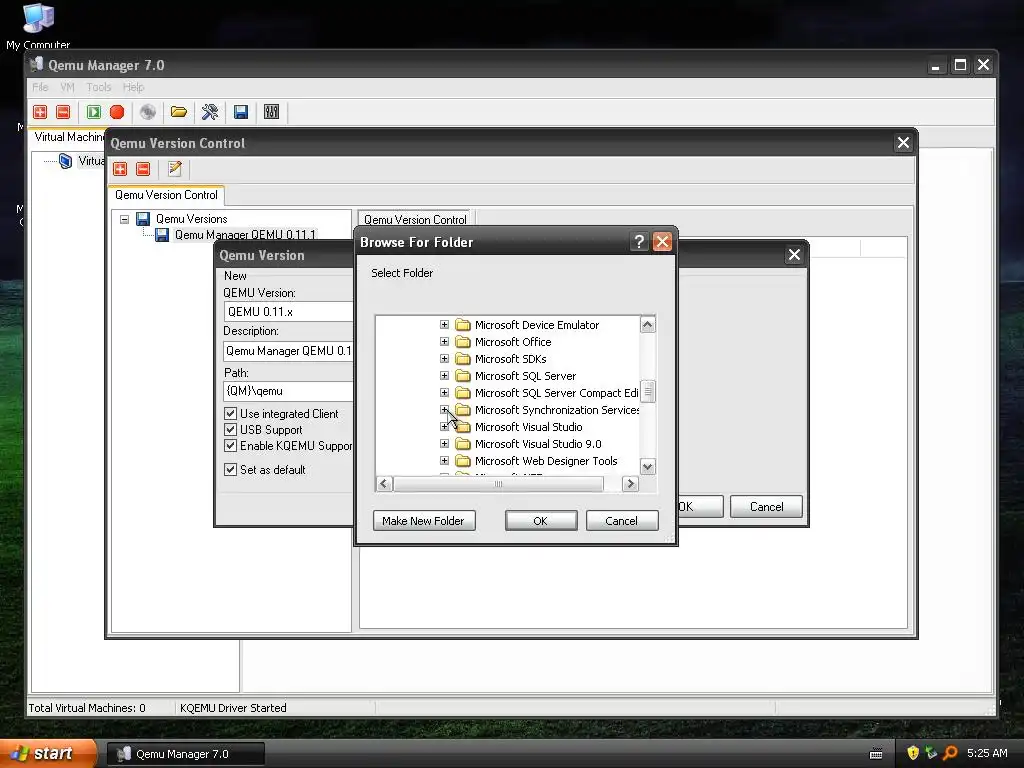Expand Microsoft SQL Server Compact Edition node

click(x=444, y=392)
